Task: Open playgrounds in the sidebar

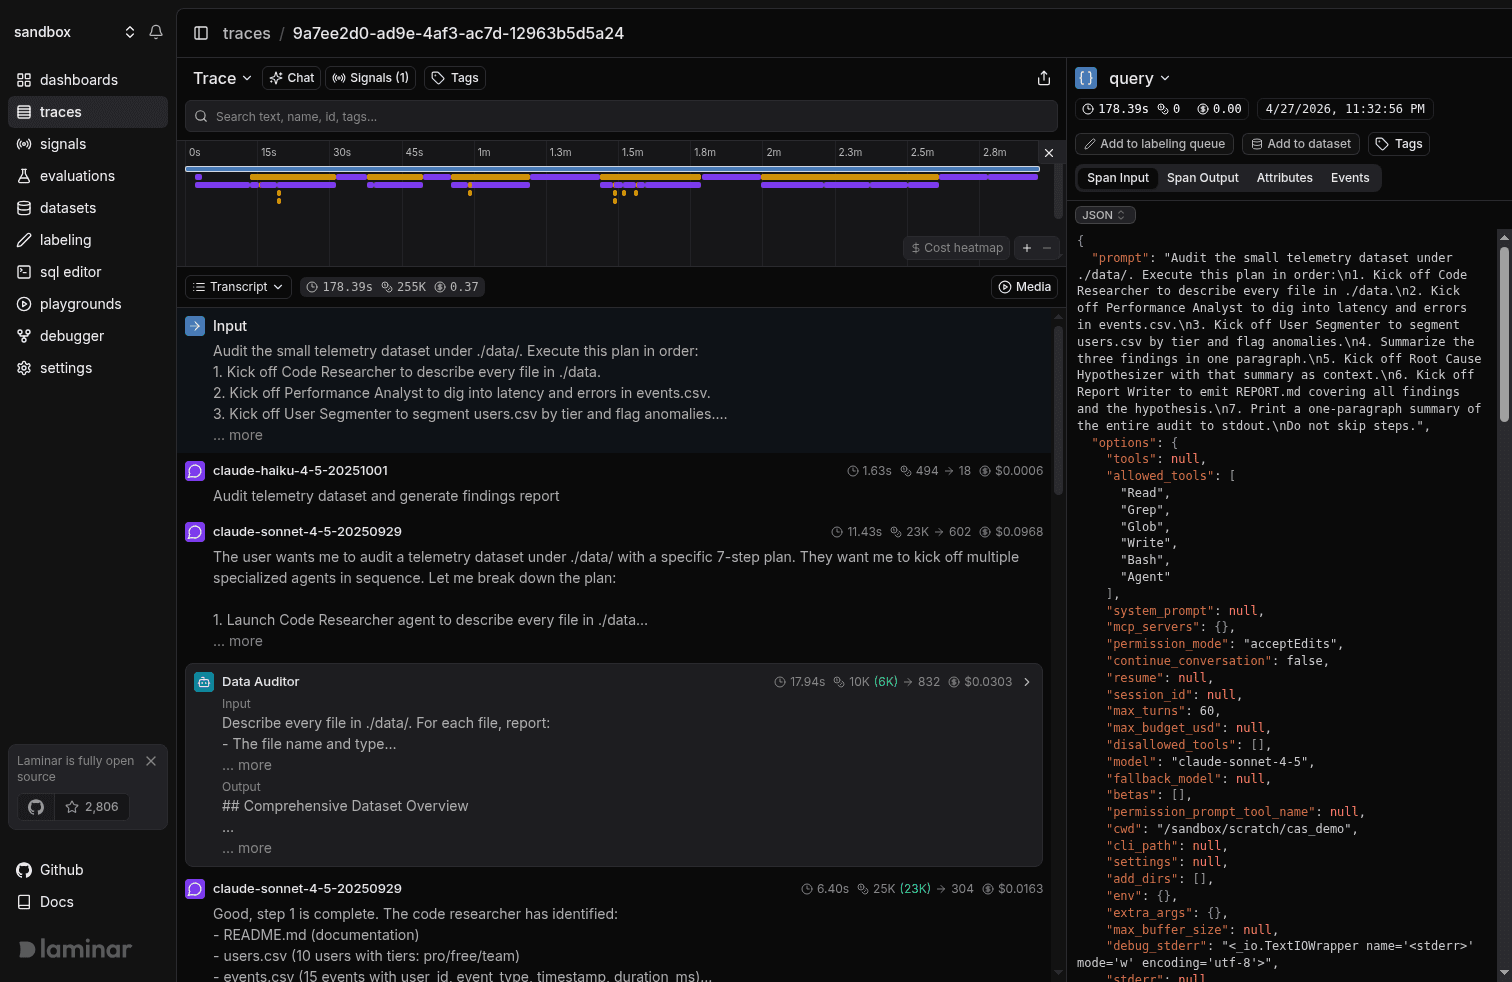Action: (88, 304)
